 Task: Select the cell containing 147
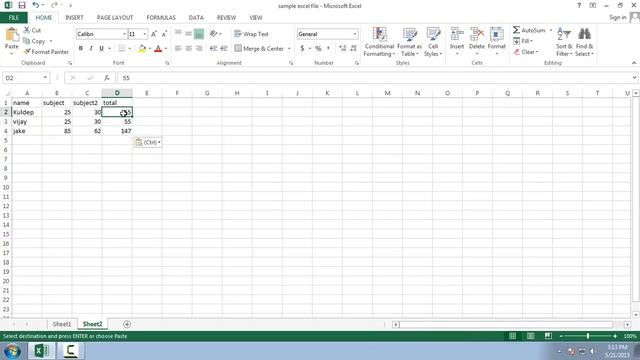pos(117,131)
